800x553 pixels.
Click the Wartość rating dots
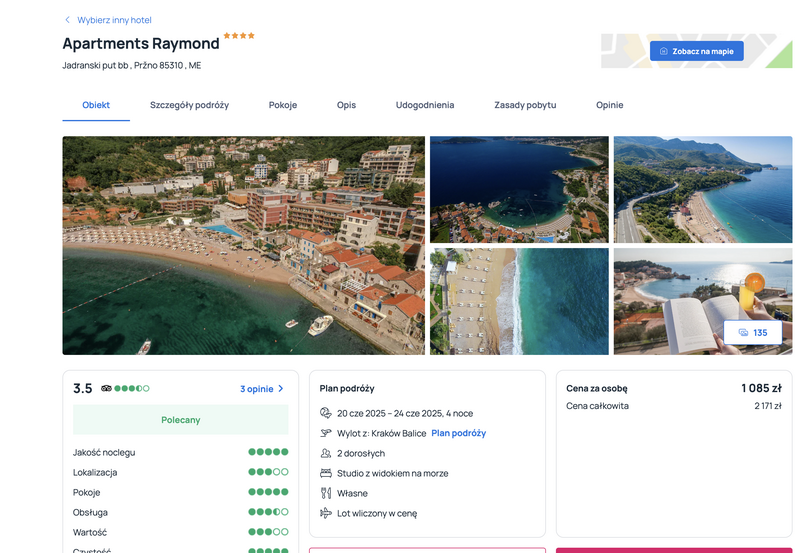[x=268, y=532]
